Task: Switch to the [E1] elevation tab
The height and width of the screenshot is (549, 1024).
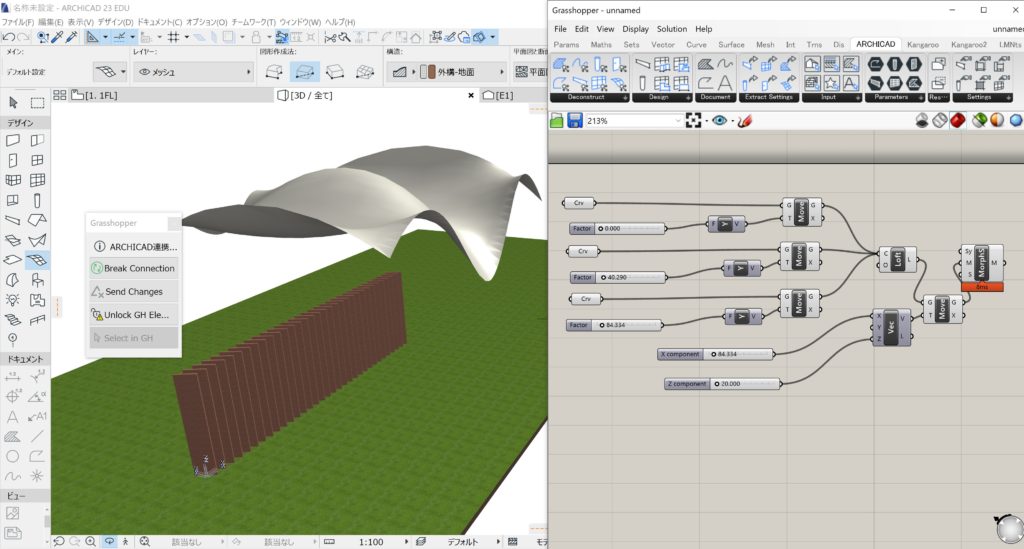Action: point(498,95)
